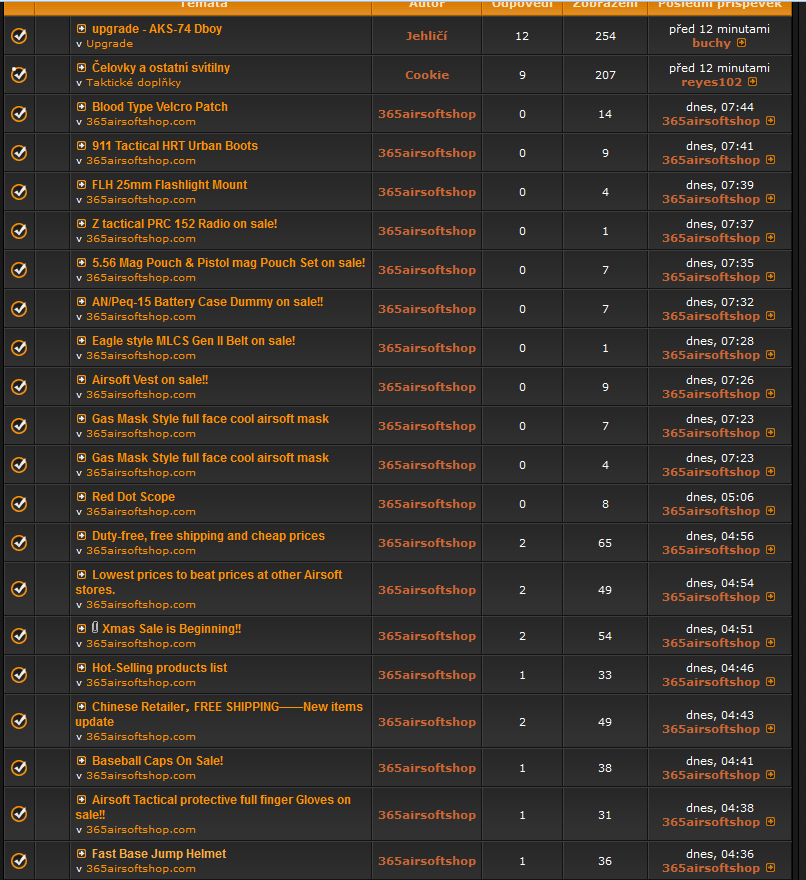The height and width of the screenshot is (880, 806).
Task: Open the "911 Tactical HRT Urban Boots" thread
Action: coord(175,146)
